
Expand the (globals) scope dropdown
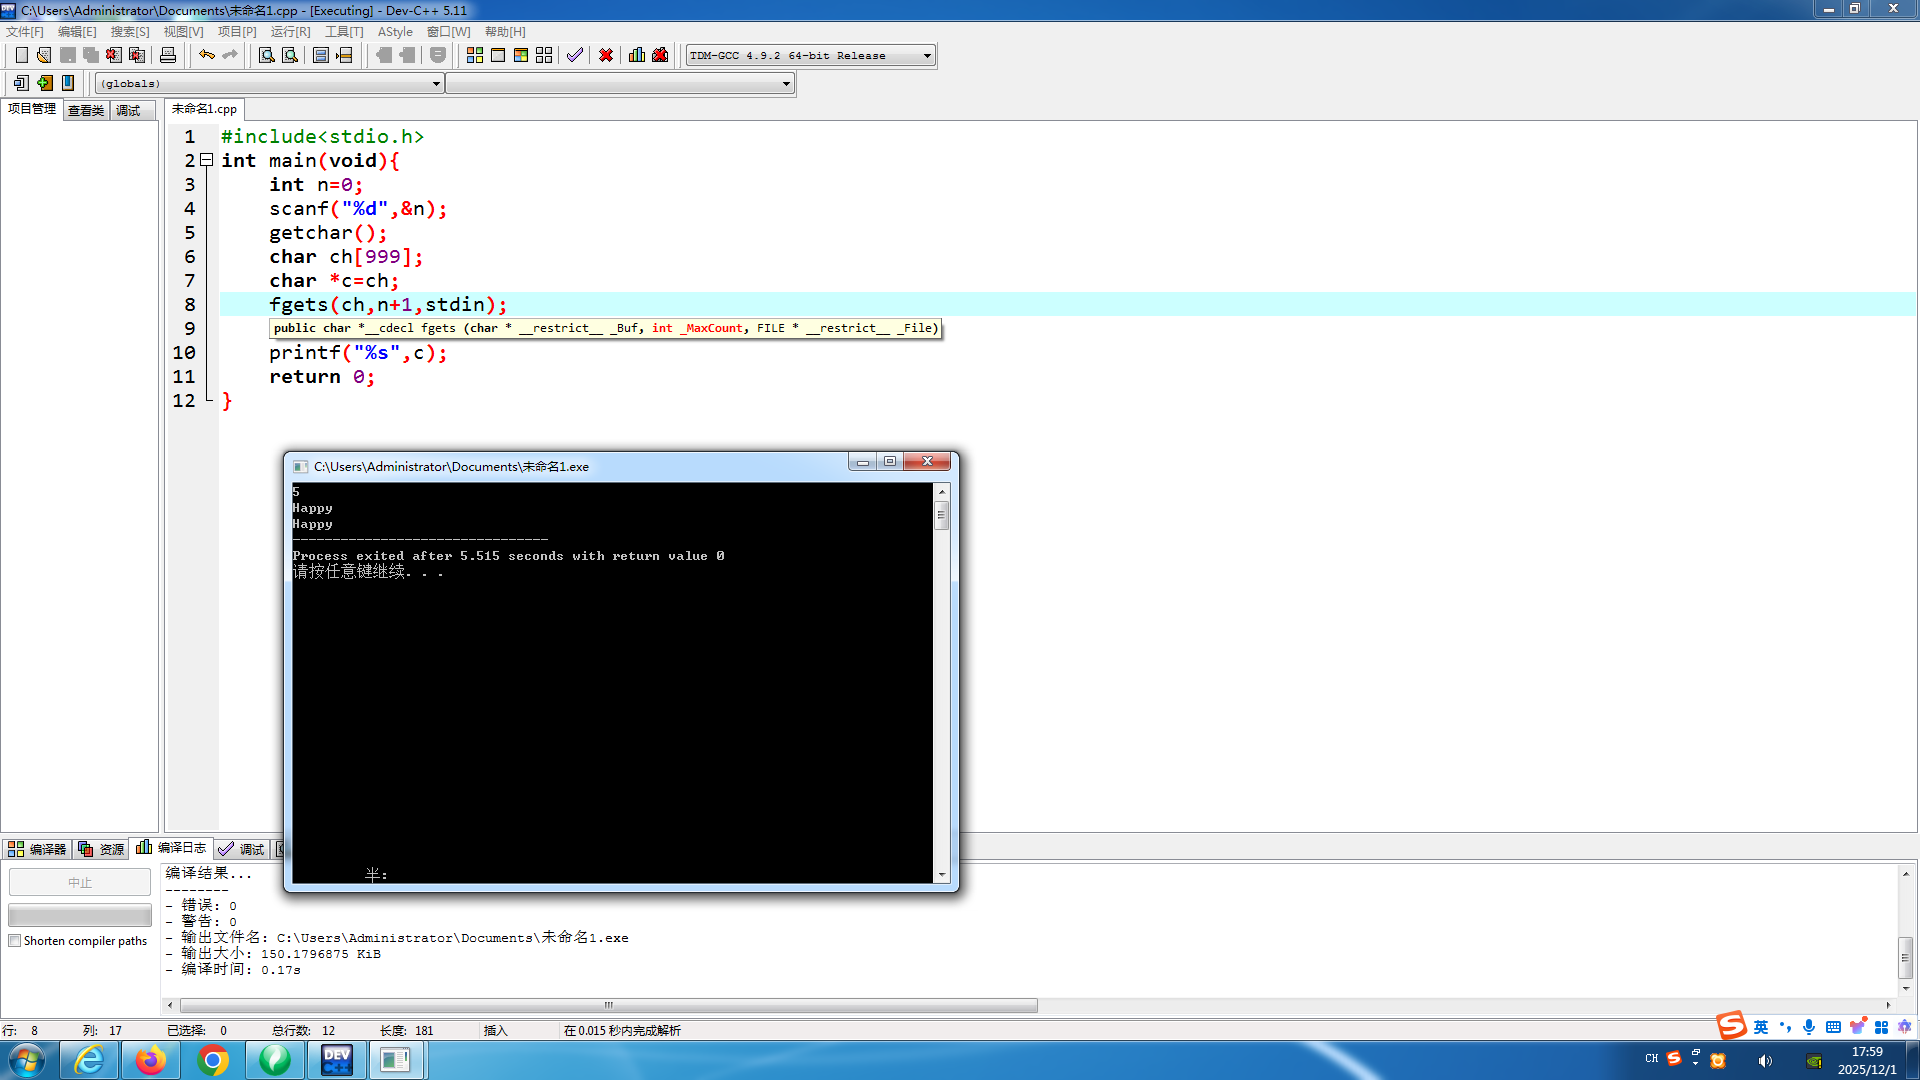coord(436,84)
